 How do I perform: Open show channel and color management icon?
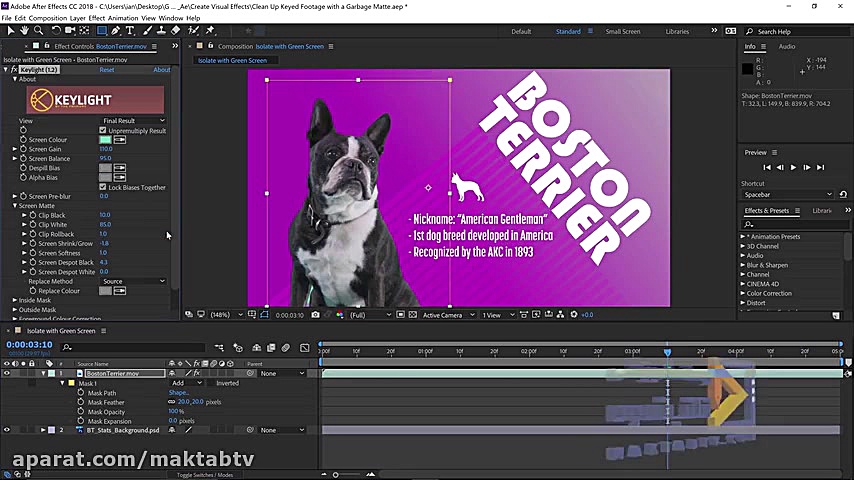tap(340, 315)
